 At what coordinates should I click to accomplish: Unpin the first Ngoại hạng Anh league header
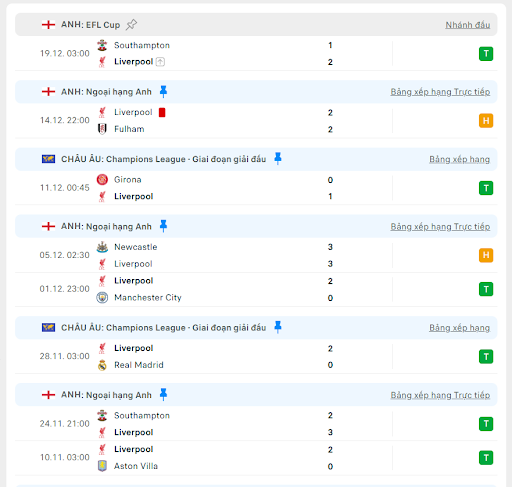tap(163, 92)
